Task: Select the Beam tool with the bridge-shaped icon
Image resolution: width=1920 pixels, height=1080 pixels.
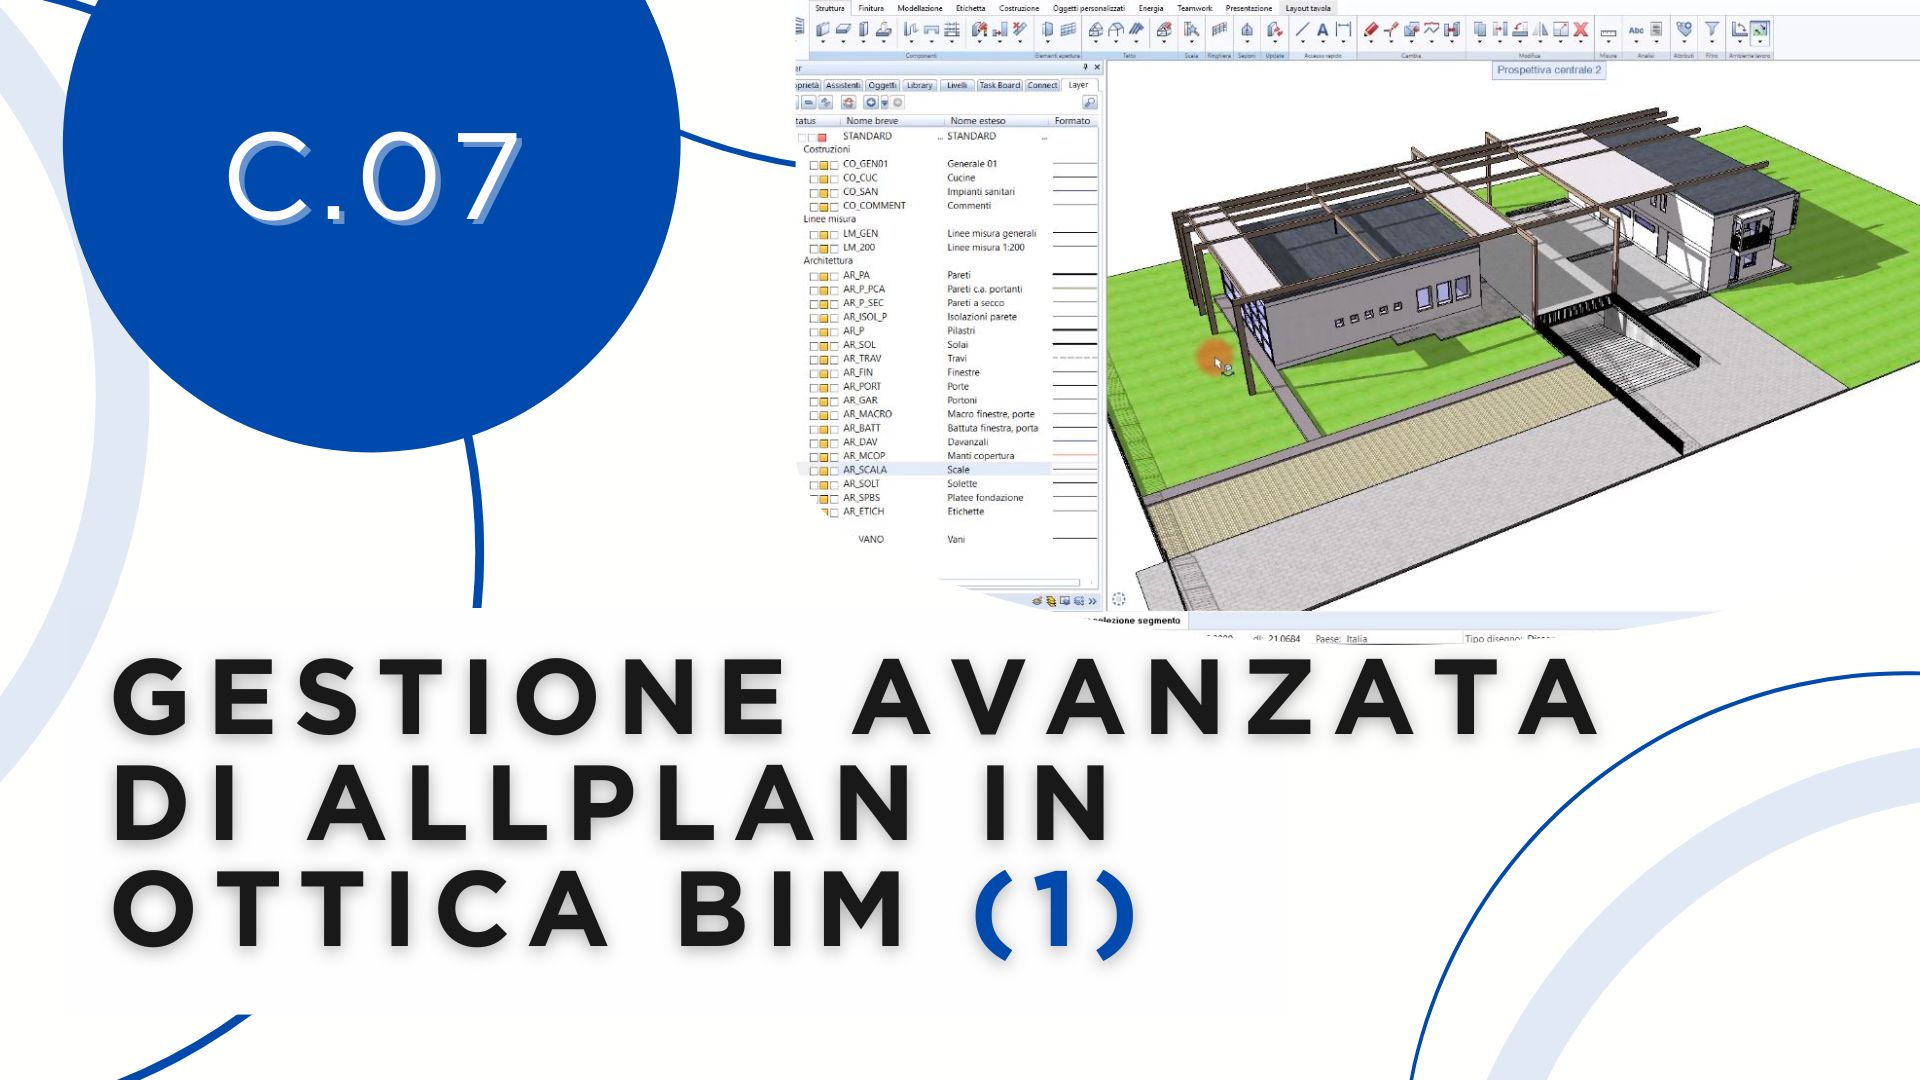Action: (931, 29)
